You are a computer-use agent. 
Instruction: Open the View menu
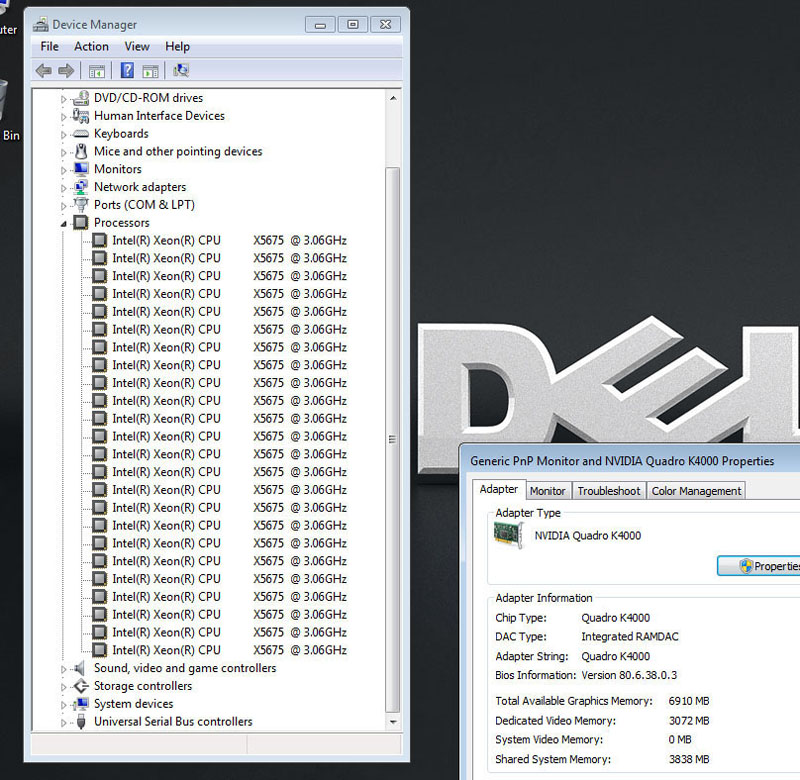tap(137, 46)
